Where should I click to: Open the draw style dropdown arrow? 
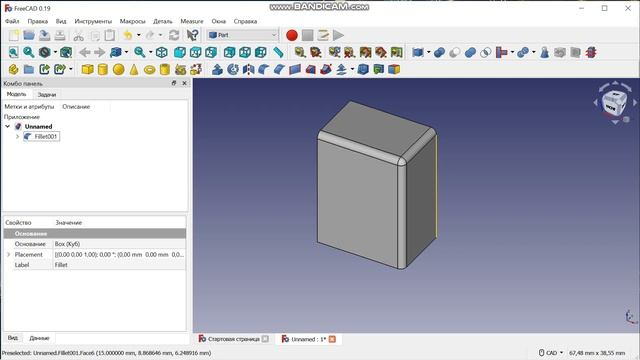(55, 52)
